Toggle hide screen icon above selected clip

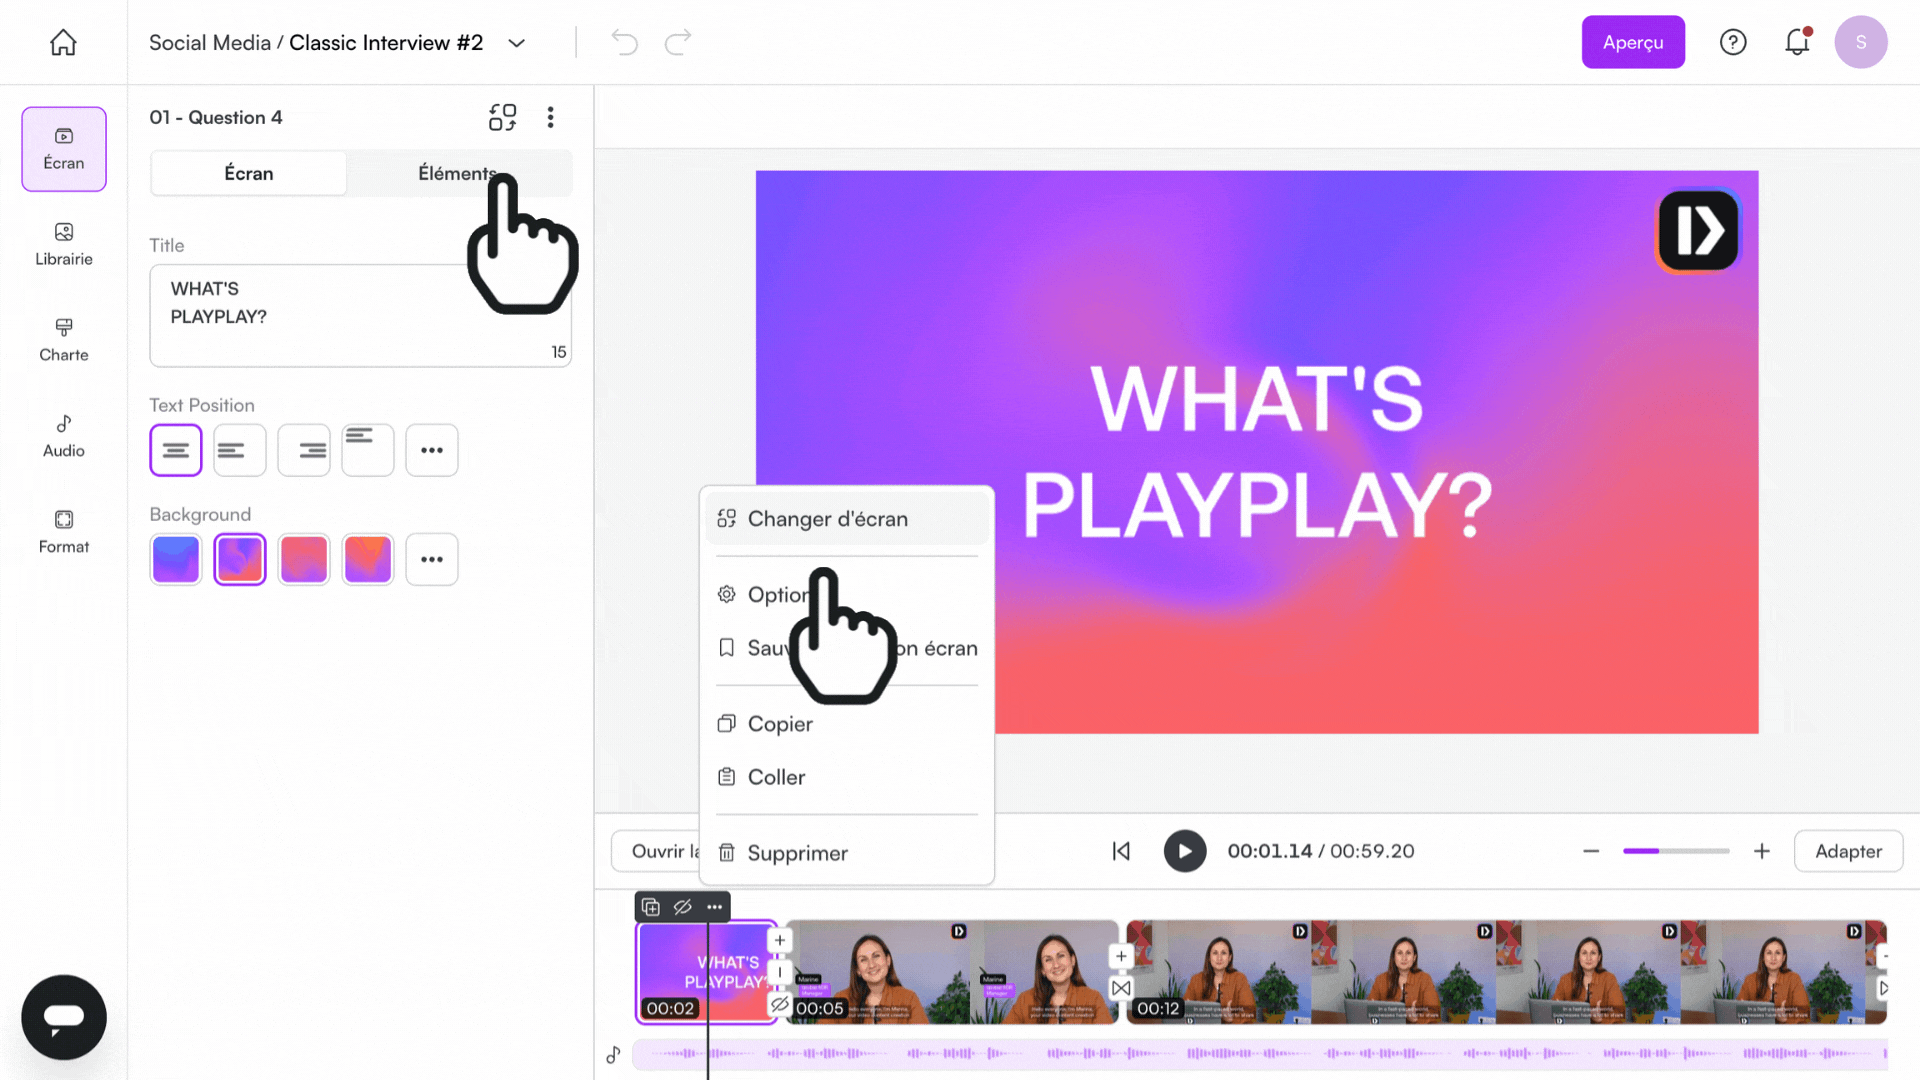click(x=683, y=907)
